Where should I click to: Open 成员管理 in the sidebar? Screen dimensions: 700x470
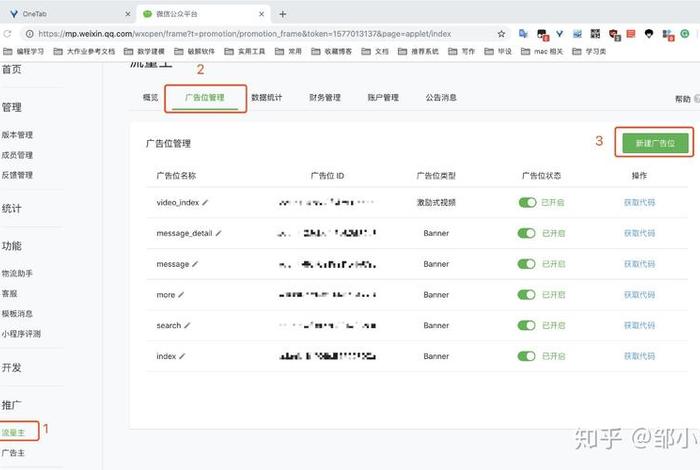point(17,155)
